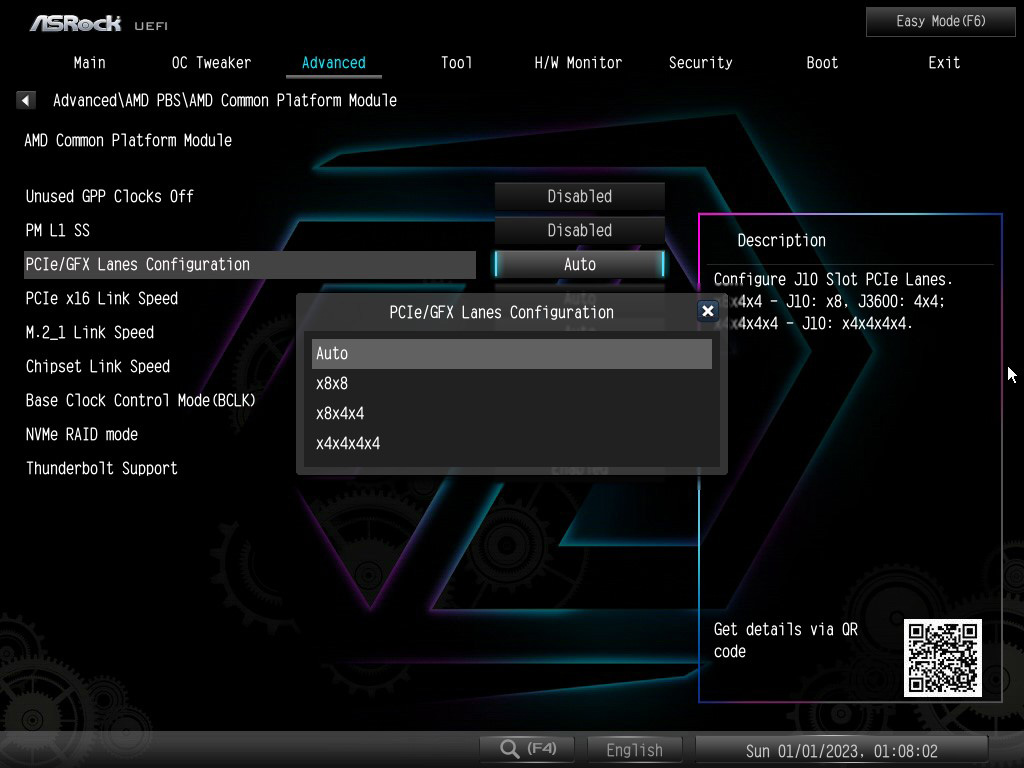Select the Thunderbolt Support setting
The image size is (1024, 768).
[x=101, y=468]
